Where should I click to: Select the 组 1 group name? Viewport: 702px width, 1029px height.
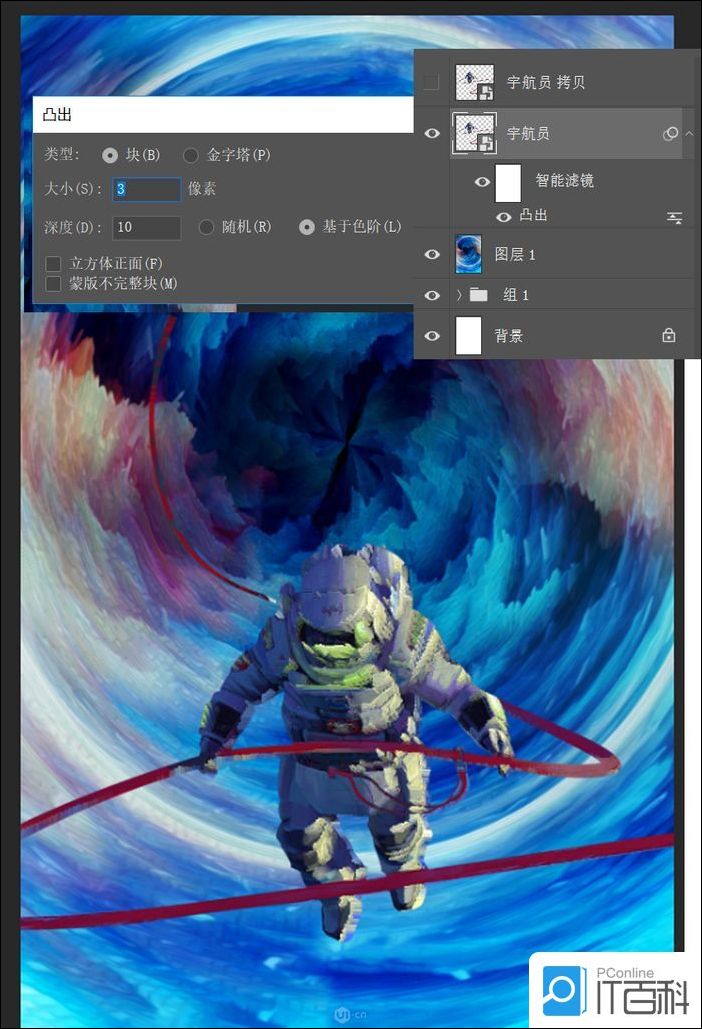[516, 295]
